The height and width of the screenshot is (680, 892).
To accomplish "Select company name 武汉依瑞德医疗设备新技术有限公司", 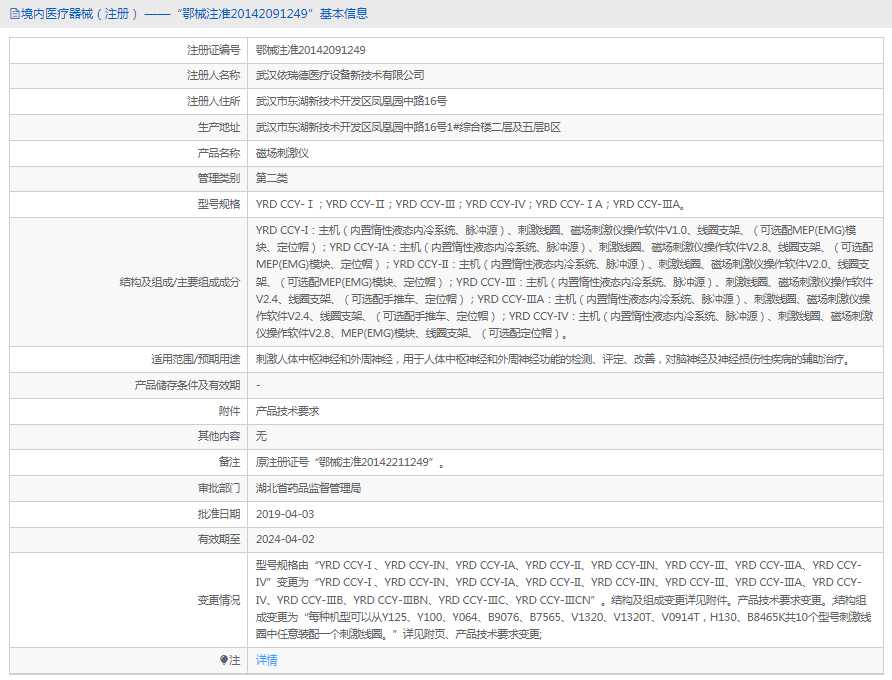I will (x=340, y=75).
